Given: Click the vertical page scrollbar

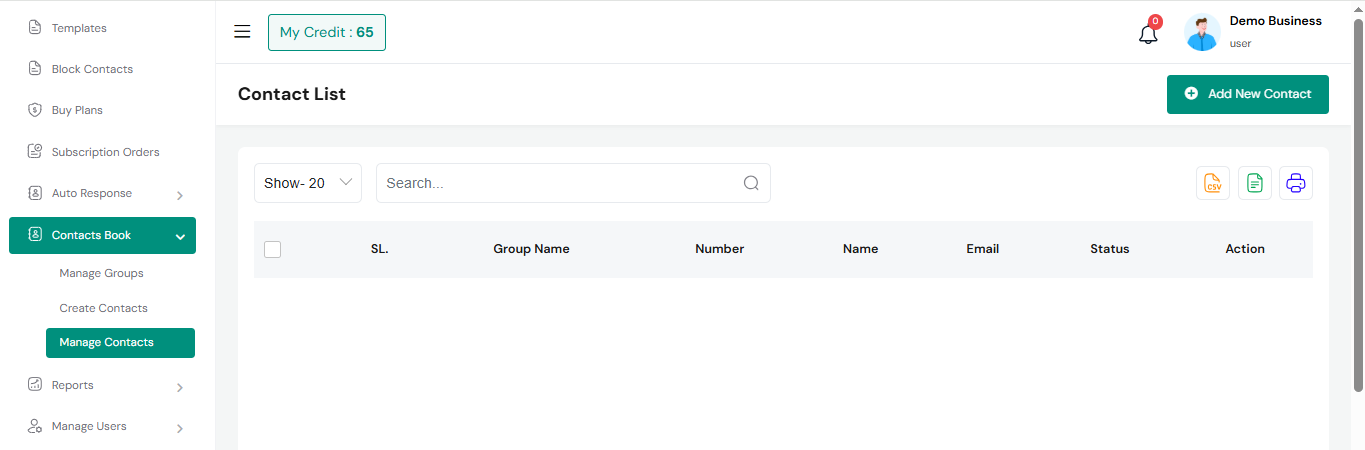Looking at the screenshot, I should [x=1357, y=200].
